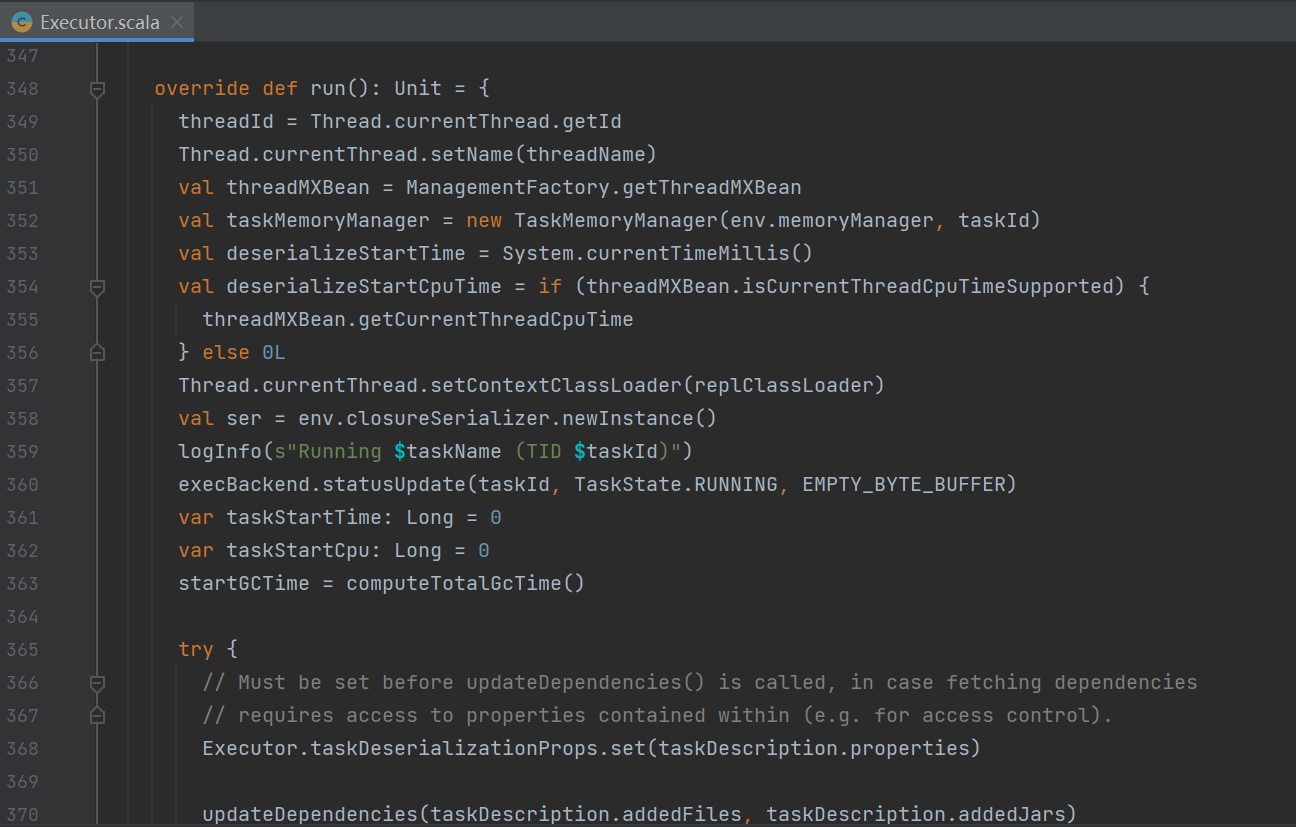Close the Executor.scala tab
Screen dimensions: 1296x827
coord(177,22)
